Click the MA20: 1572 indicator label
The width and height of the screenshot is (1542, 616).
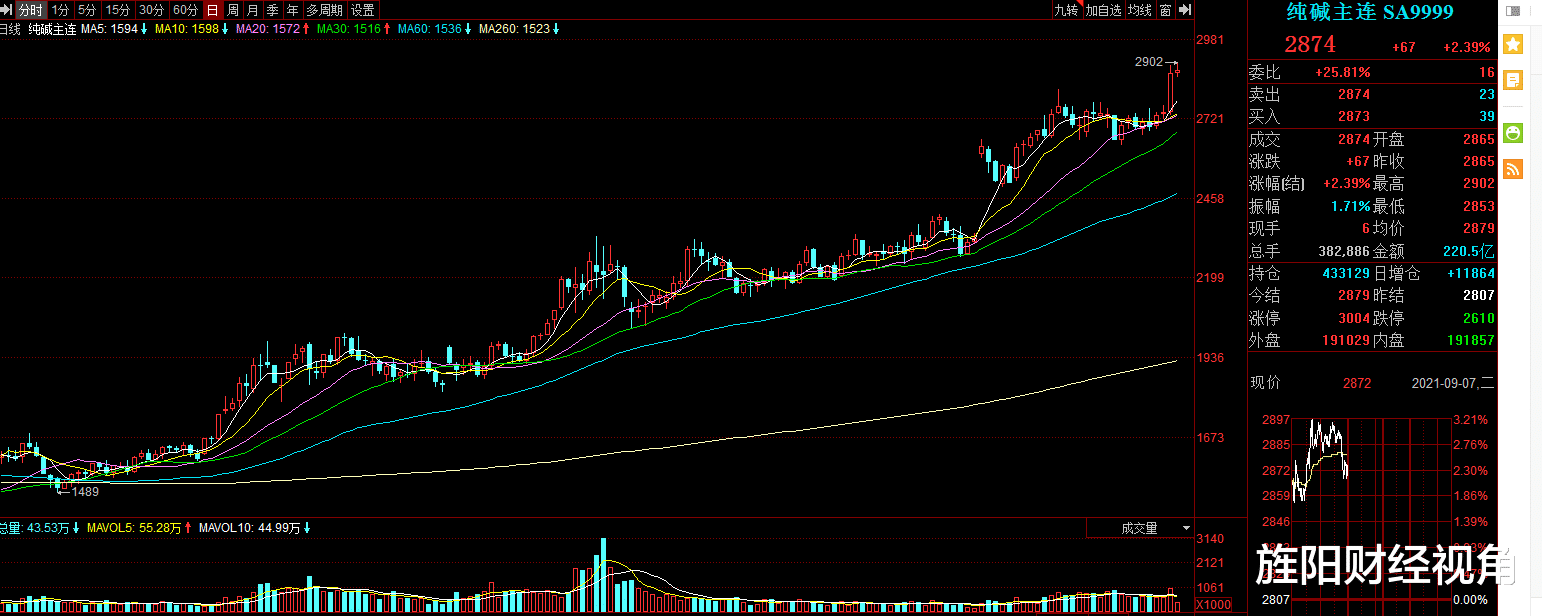coord(272,29)
